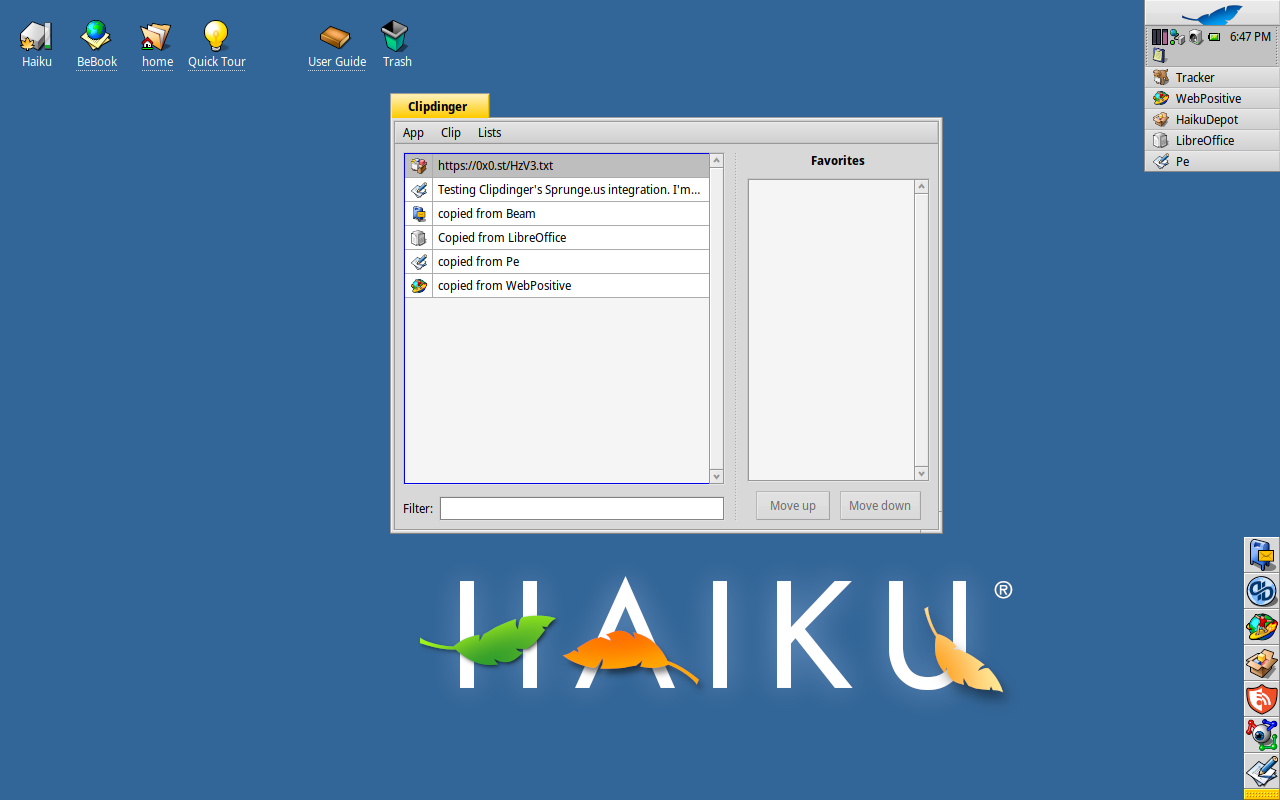Open the Lists menu in Clipdinger
Viewport: 1280px width, 800px height.
pos(489,133)
